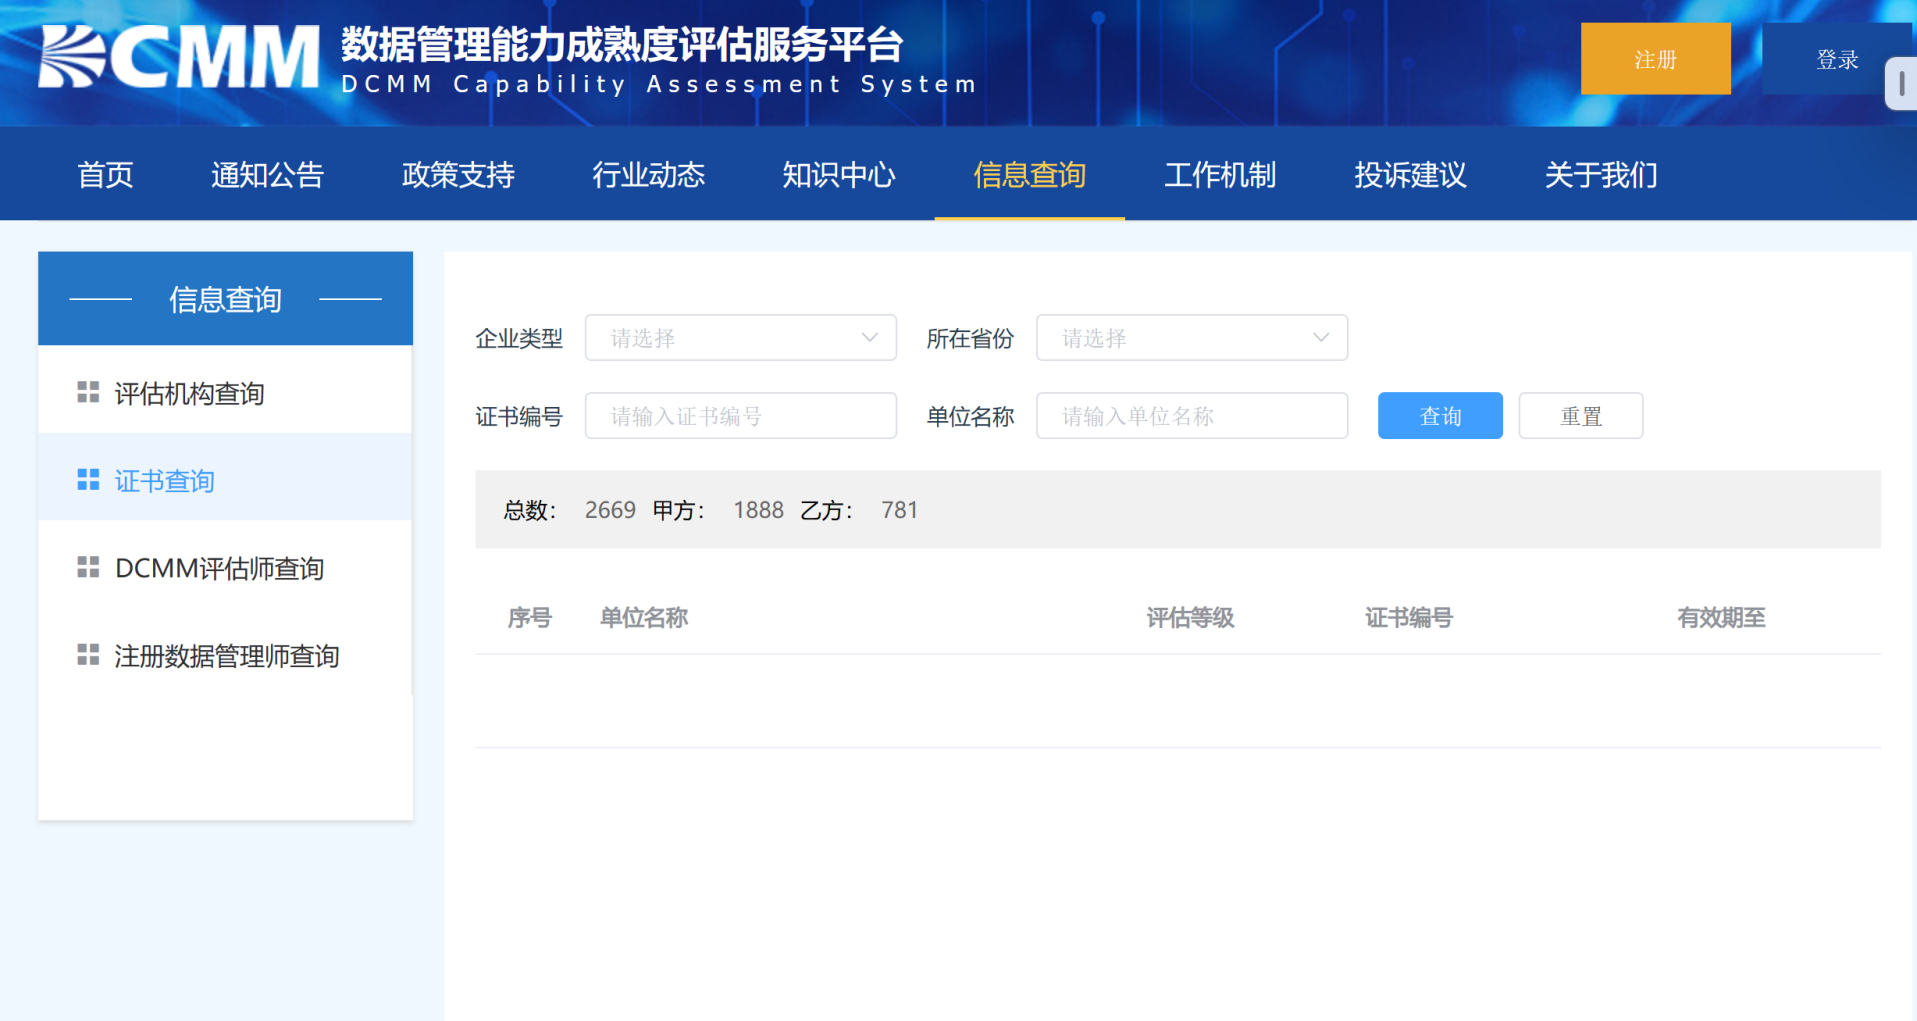Focus the 证书编号 input field
1917x1021 pixels.
(741, 416)
